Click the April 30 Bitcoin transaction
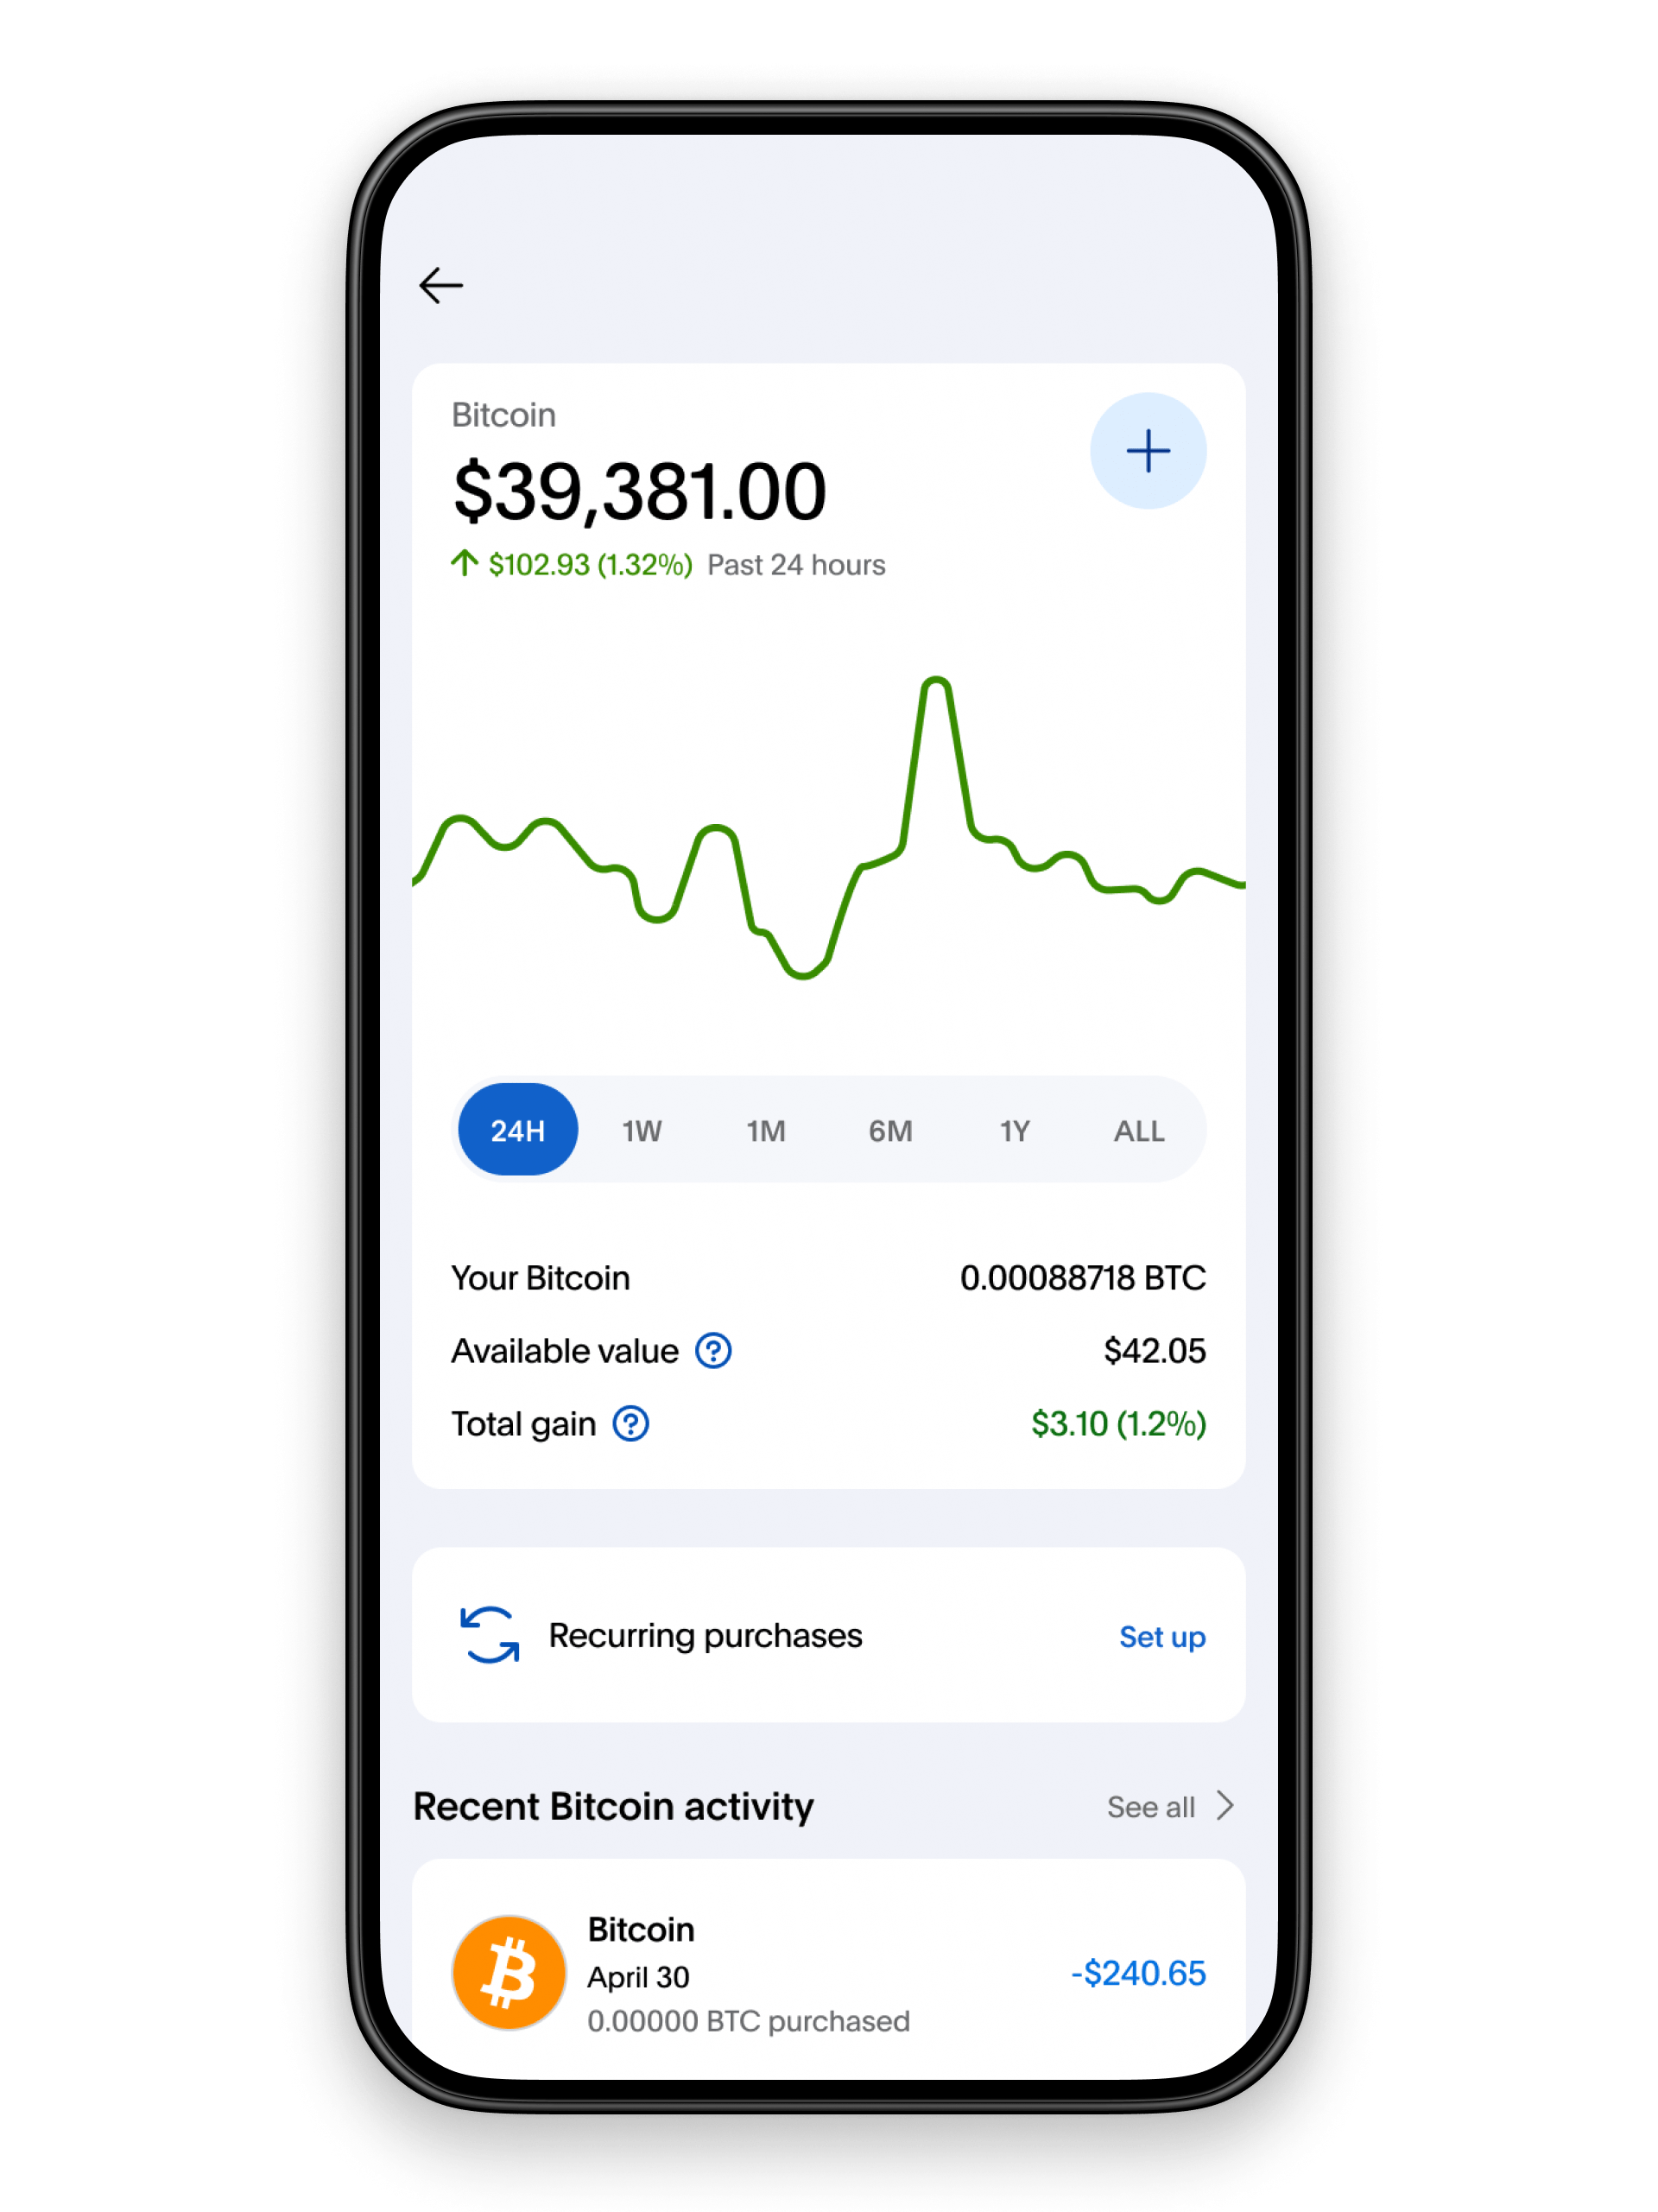This screenshot has width=1658, height=2212. pyautogui.click(x=827, y=1970)
